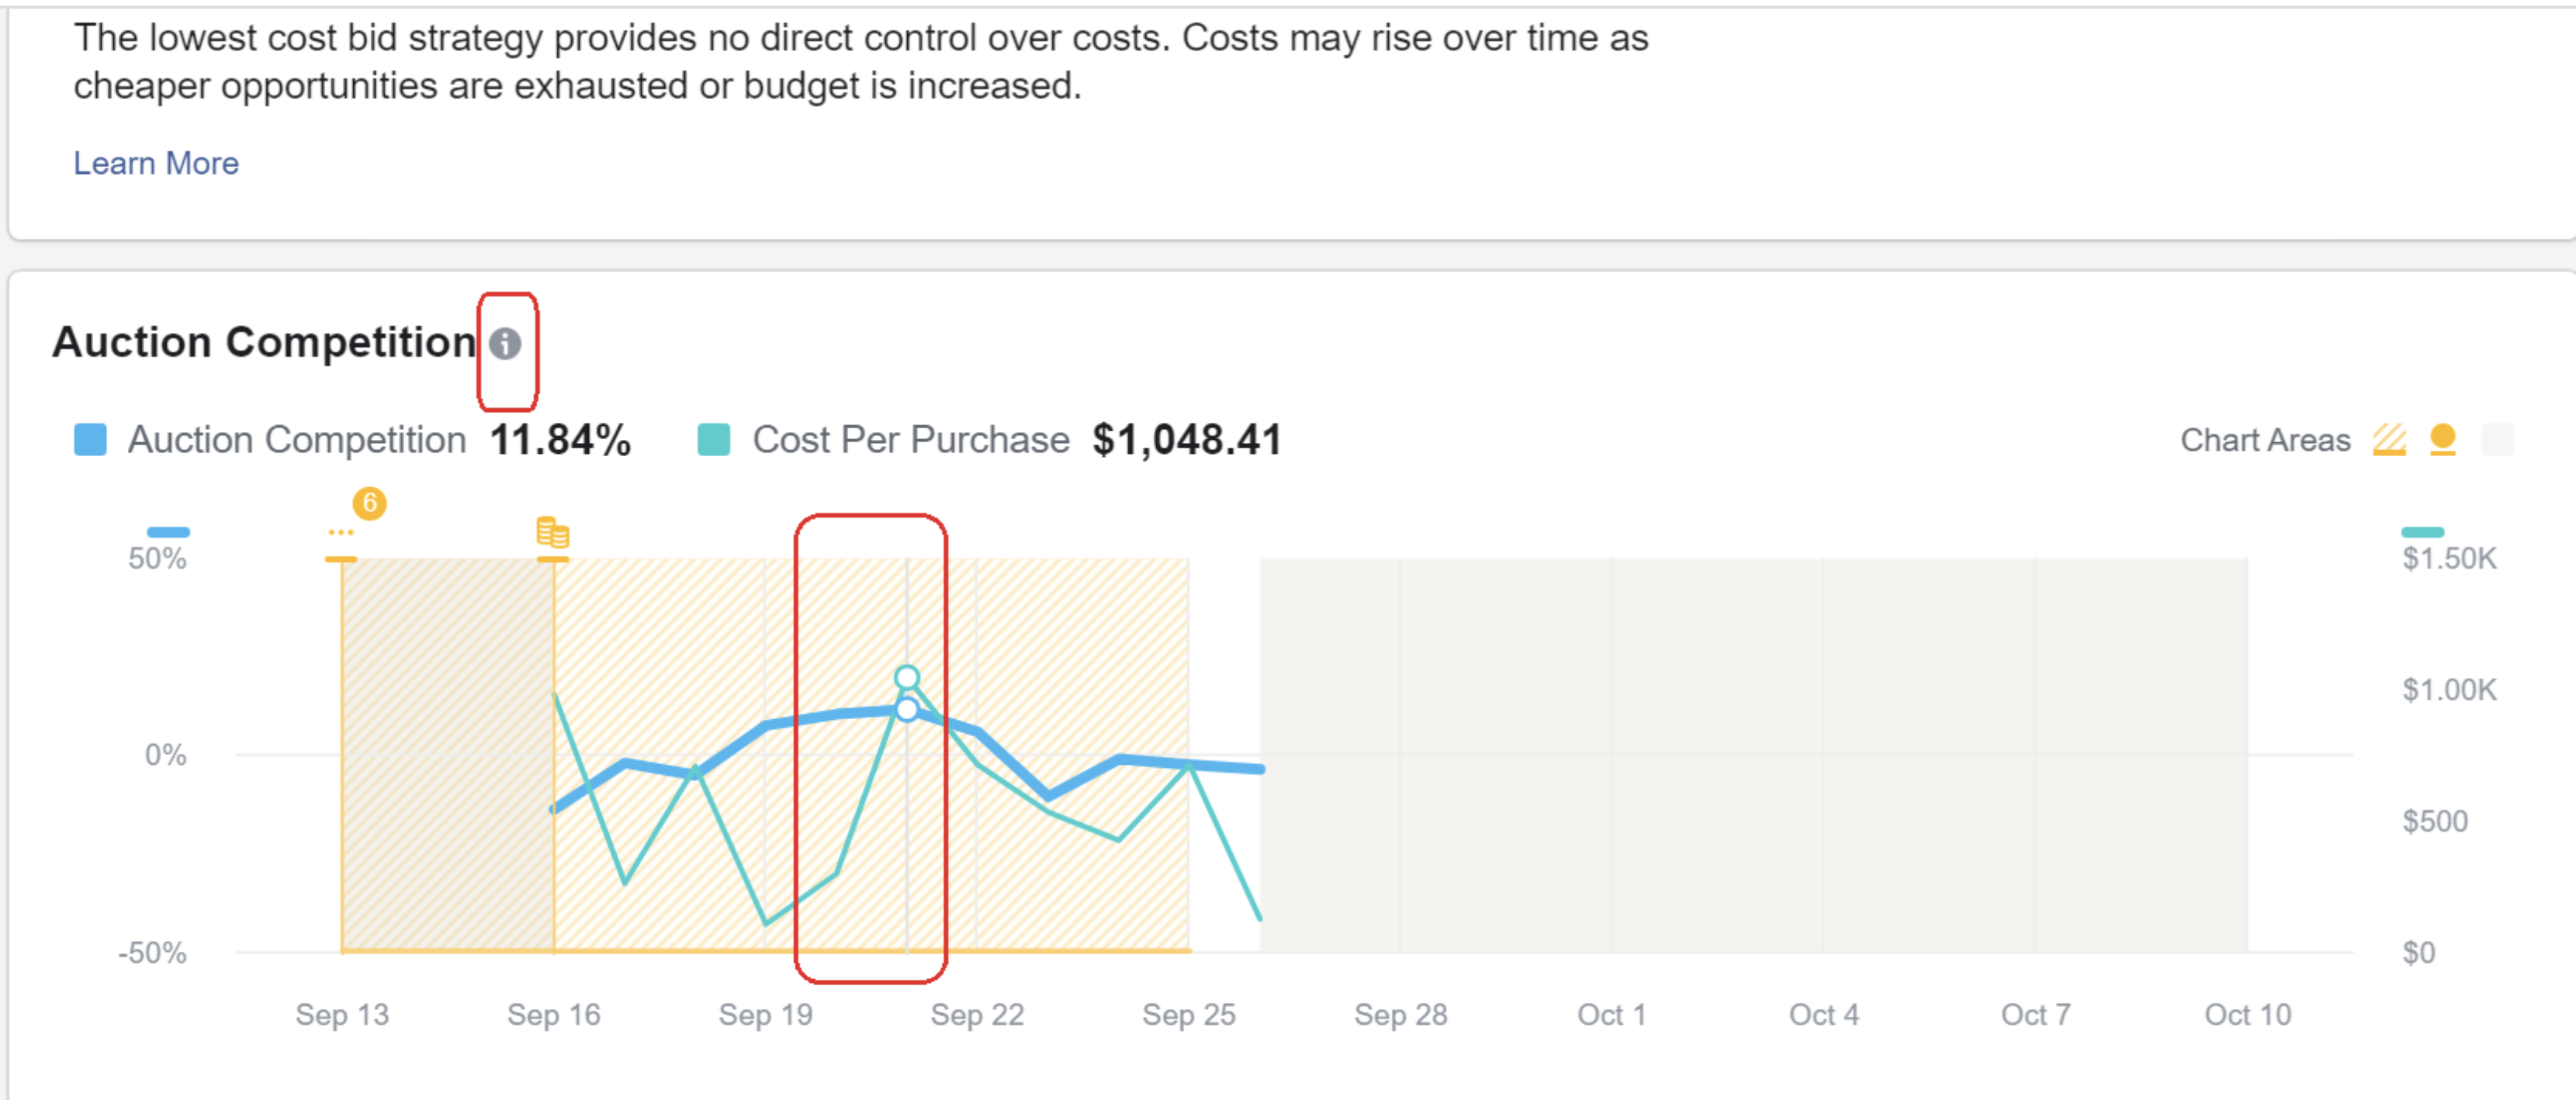Click the $500 right-axis label
Image resolution: width=2576 pixels, height=1100 pixels.
tap(2435, 821)
